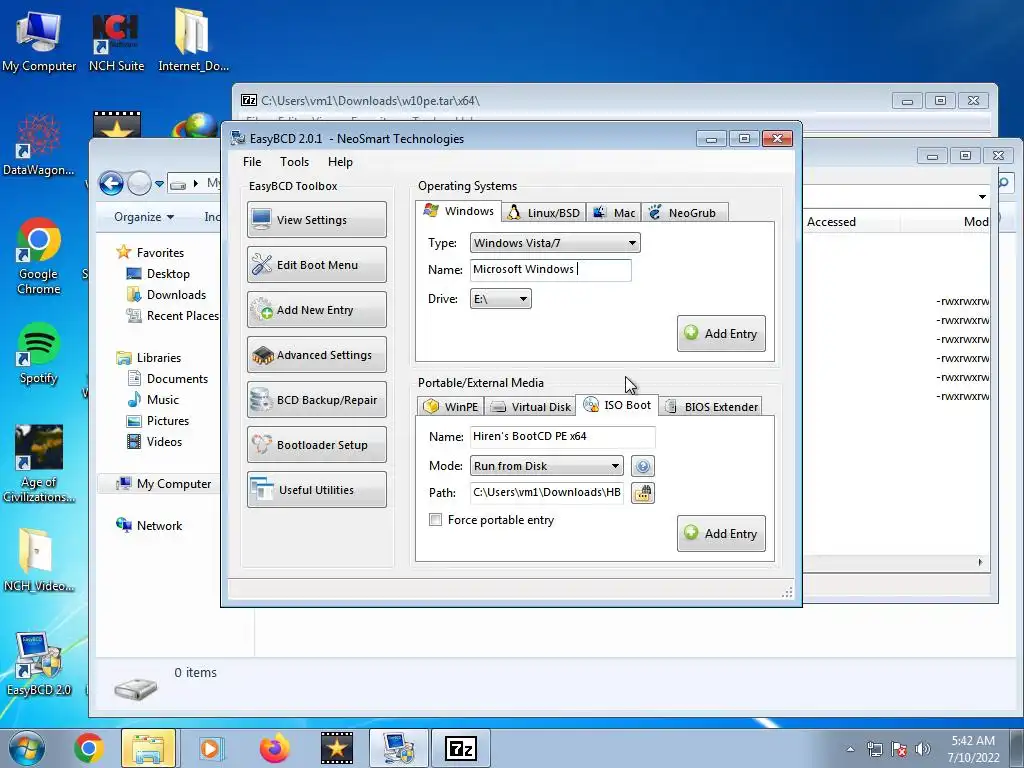This screenshot has height=768, width=1024.
Task: Expand the Mode dropdown Run from Disk
Action: coord(547,466)
